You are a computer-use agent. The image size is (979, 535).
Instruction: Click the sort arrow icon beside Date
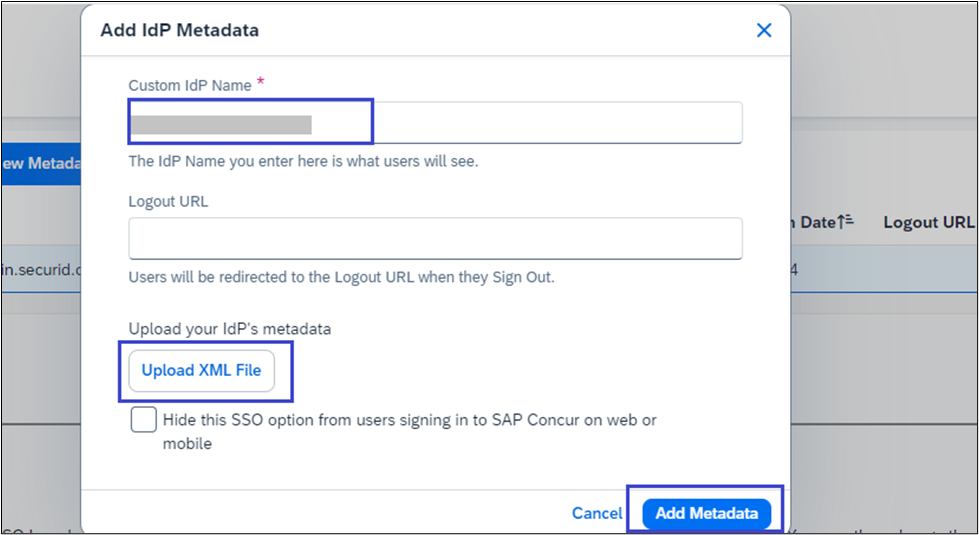[x=847, y=222]
